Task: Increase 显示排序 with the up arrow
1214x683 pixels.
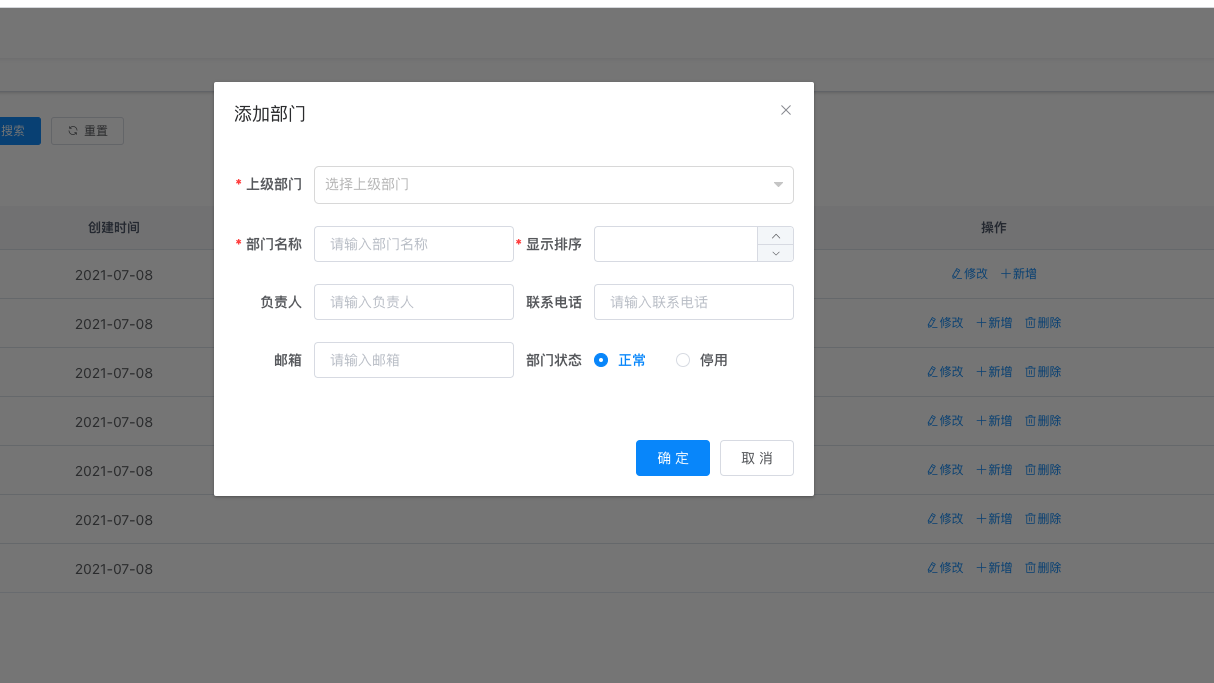Action: [776, 235]
